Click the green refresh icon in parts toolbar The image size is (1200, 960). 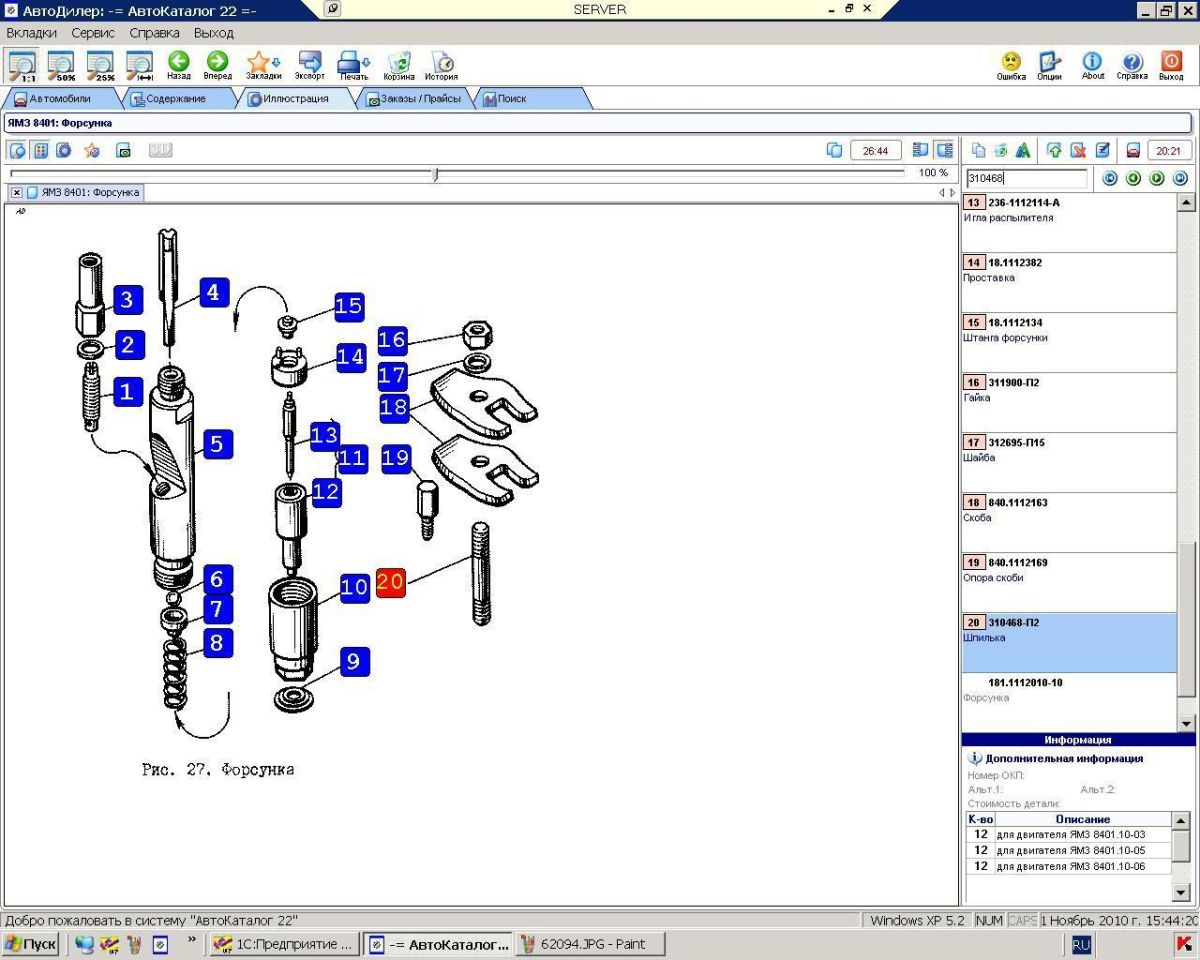[x=1000, y=150]
